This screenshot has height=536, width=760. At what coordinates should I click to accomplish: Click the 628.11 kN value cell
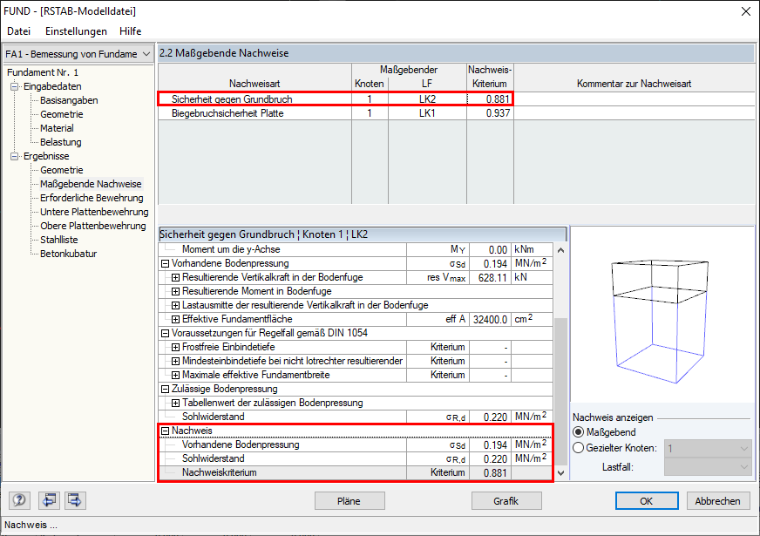pos(490,278)
